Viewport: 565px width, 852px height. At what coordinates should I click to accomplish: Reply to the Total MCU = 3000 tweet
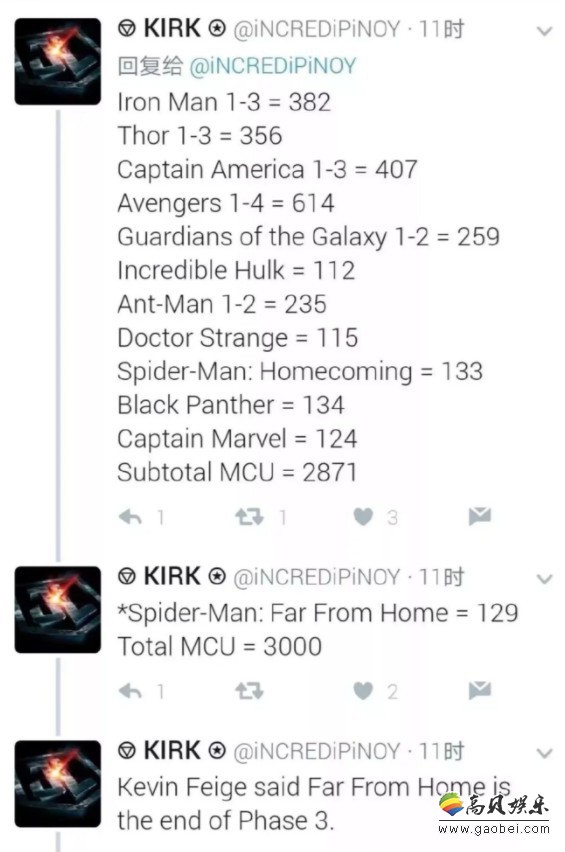(x=130, y=691)
